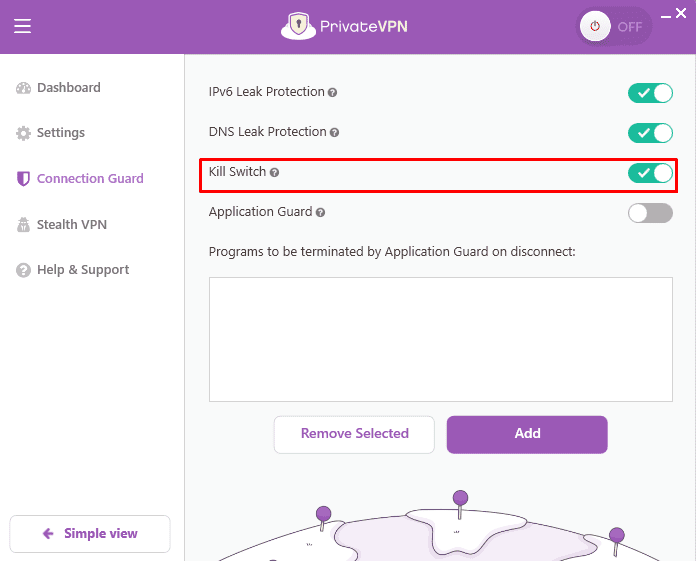Switch to Simple view

pos(90,534)
